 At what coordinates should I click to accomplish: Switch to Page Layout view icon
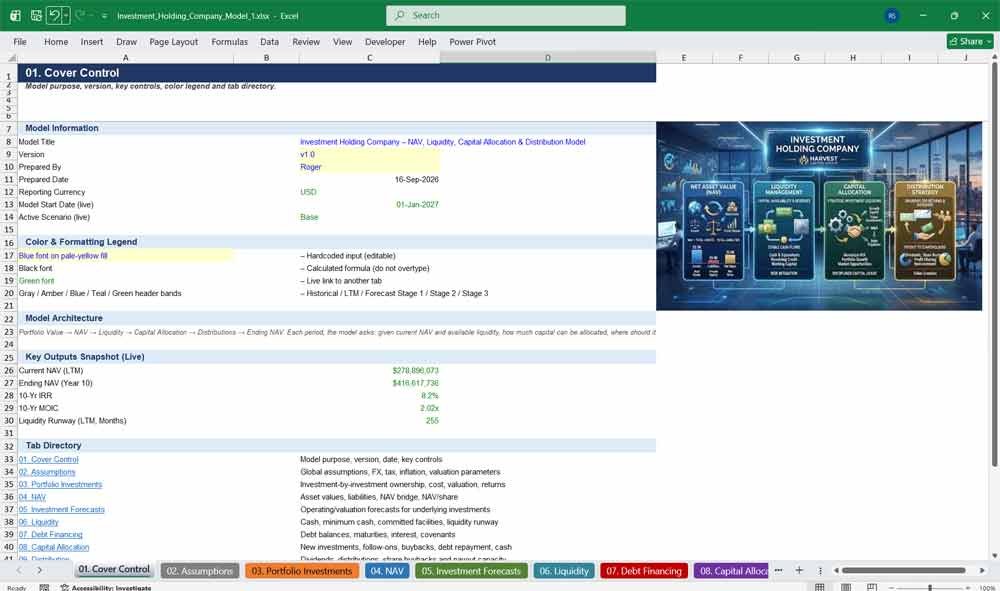pos(846,587)
